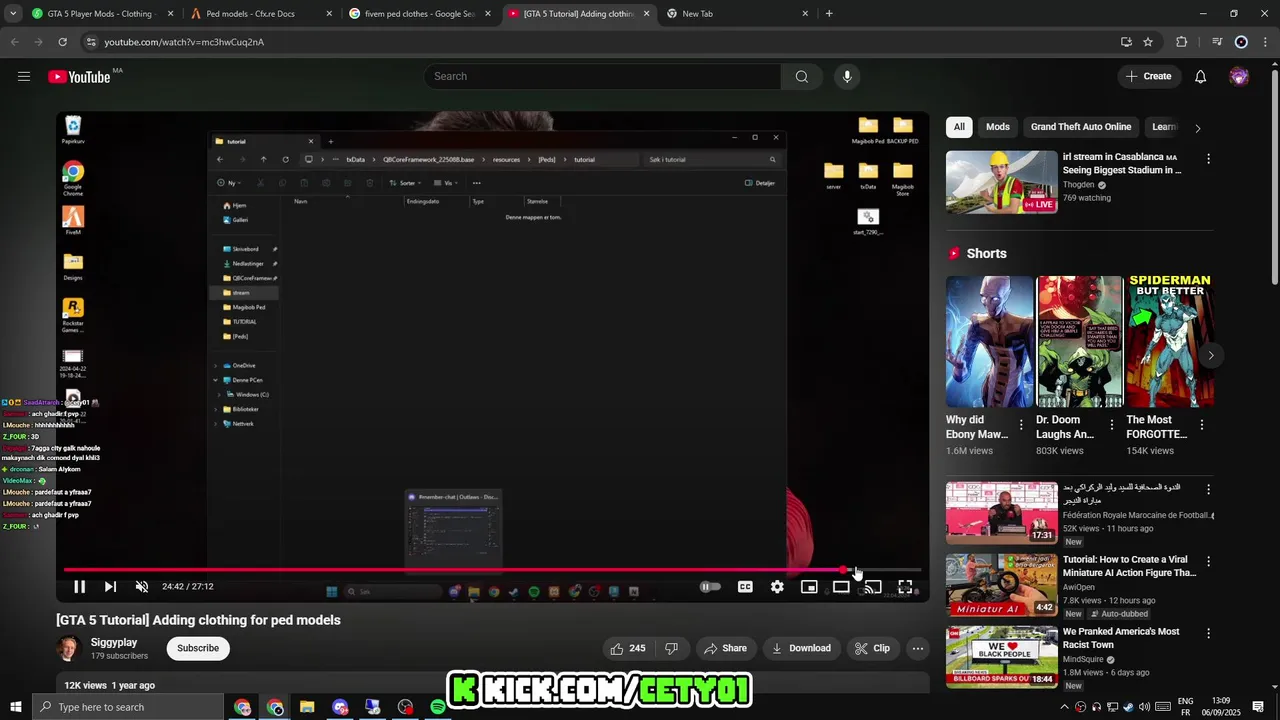
Task: Focus the YouTube search box
Action: pyautogui.click(x=603, y=76)
